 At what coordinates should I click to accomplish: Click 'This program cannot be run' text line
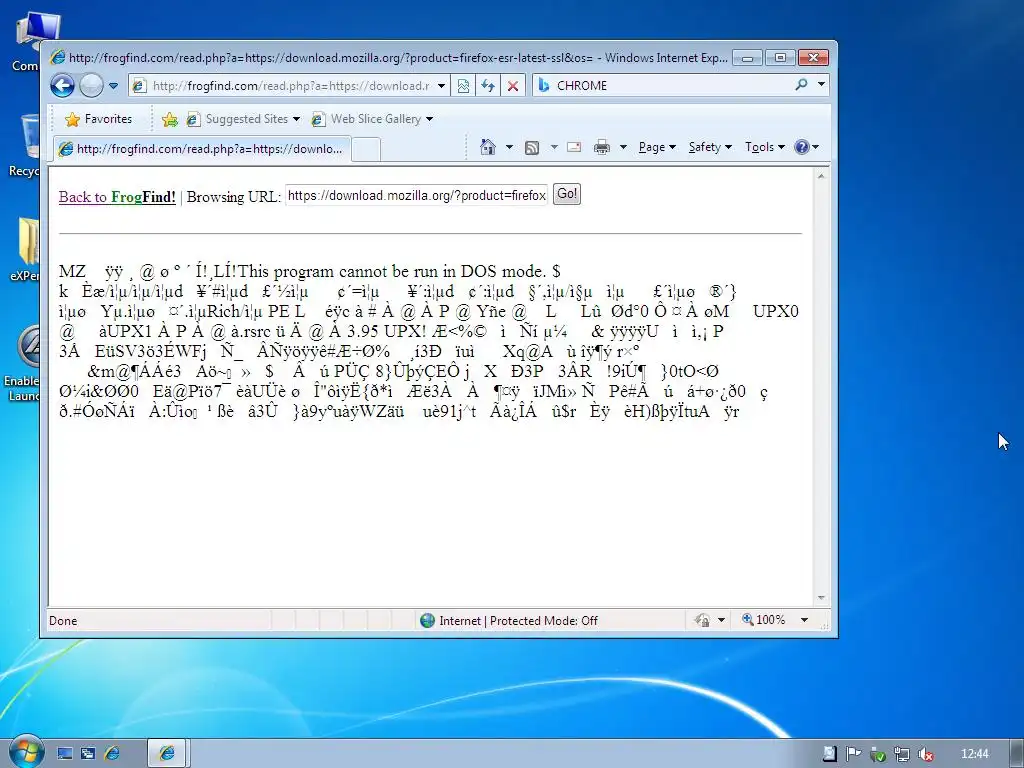point(310,271)
